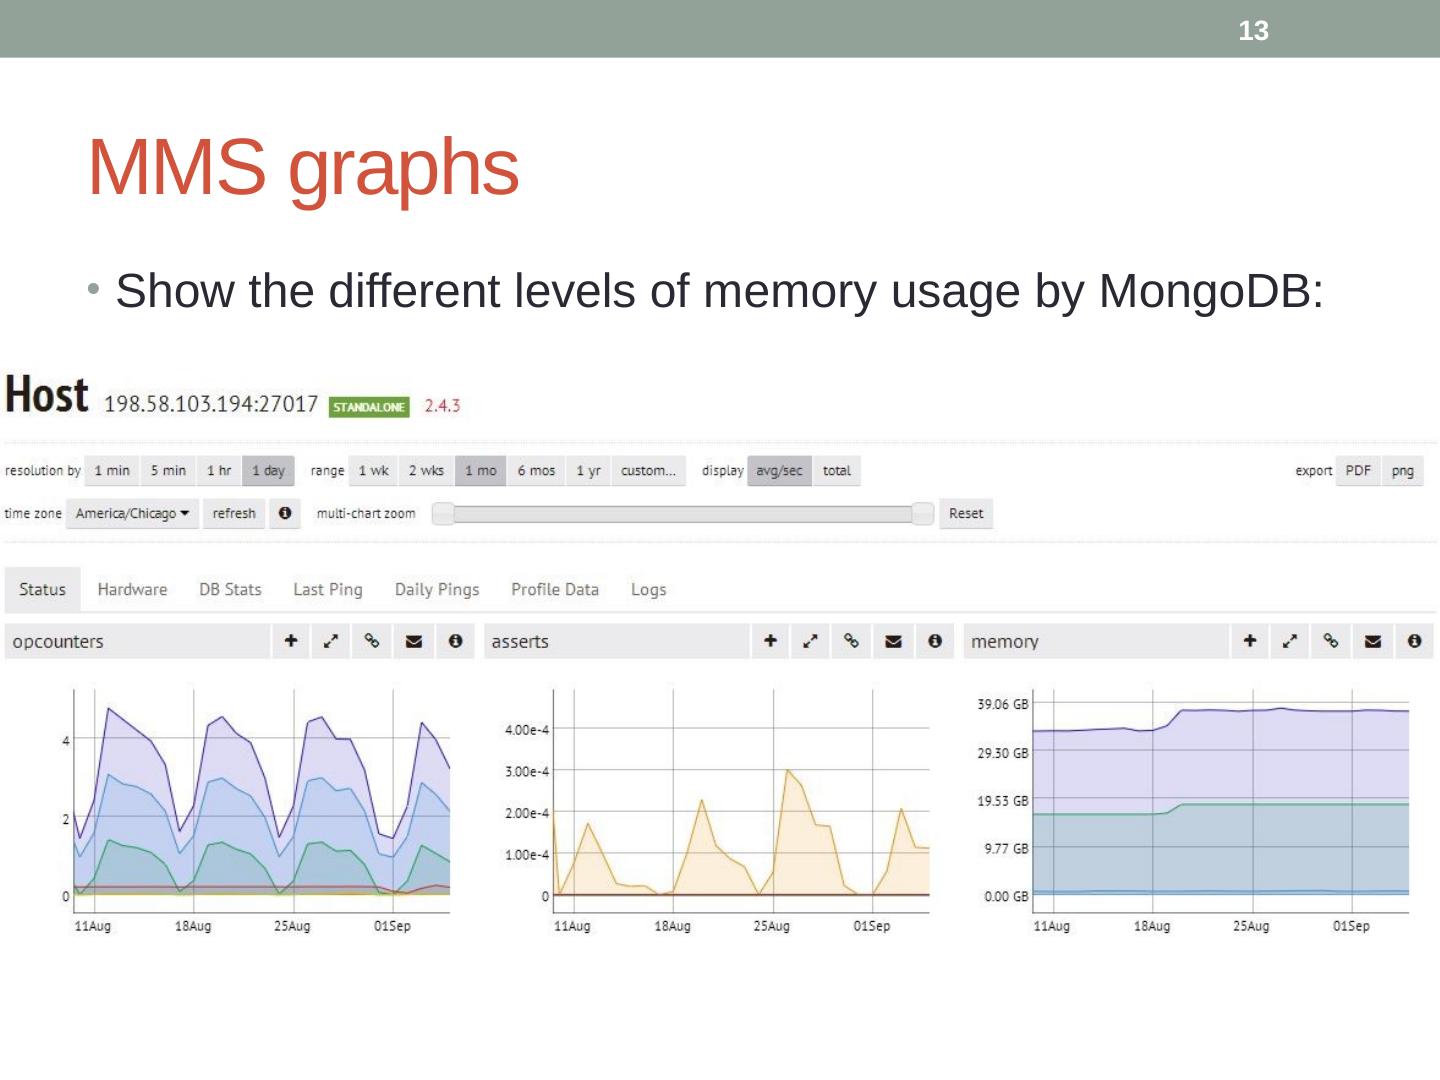Show info for the opcounters chart
1440x1080 pixels.
[x=456, y=641]
